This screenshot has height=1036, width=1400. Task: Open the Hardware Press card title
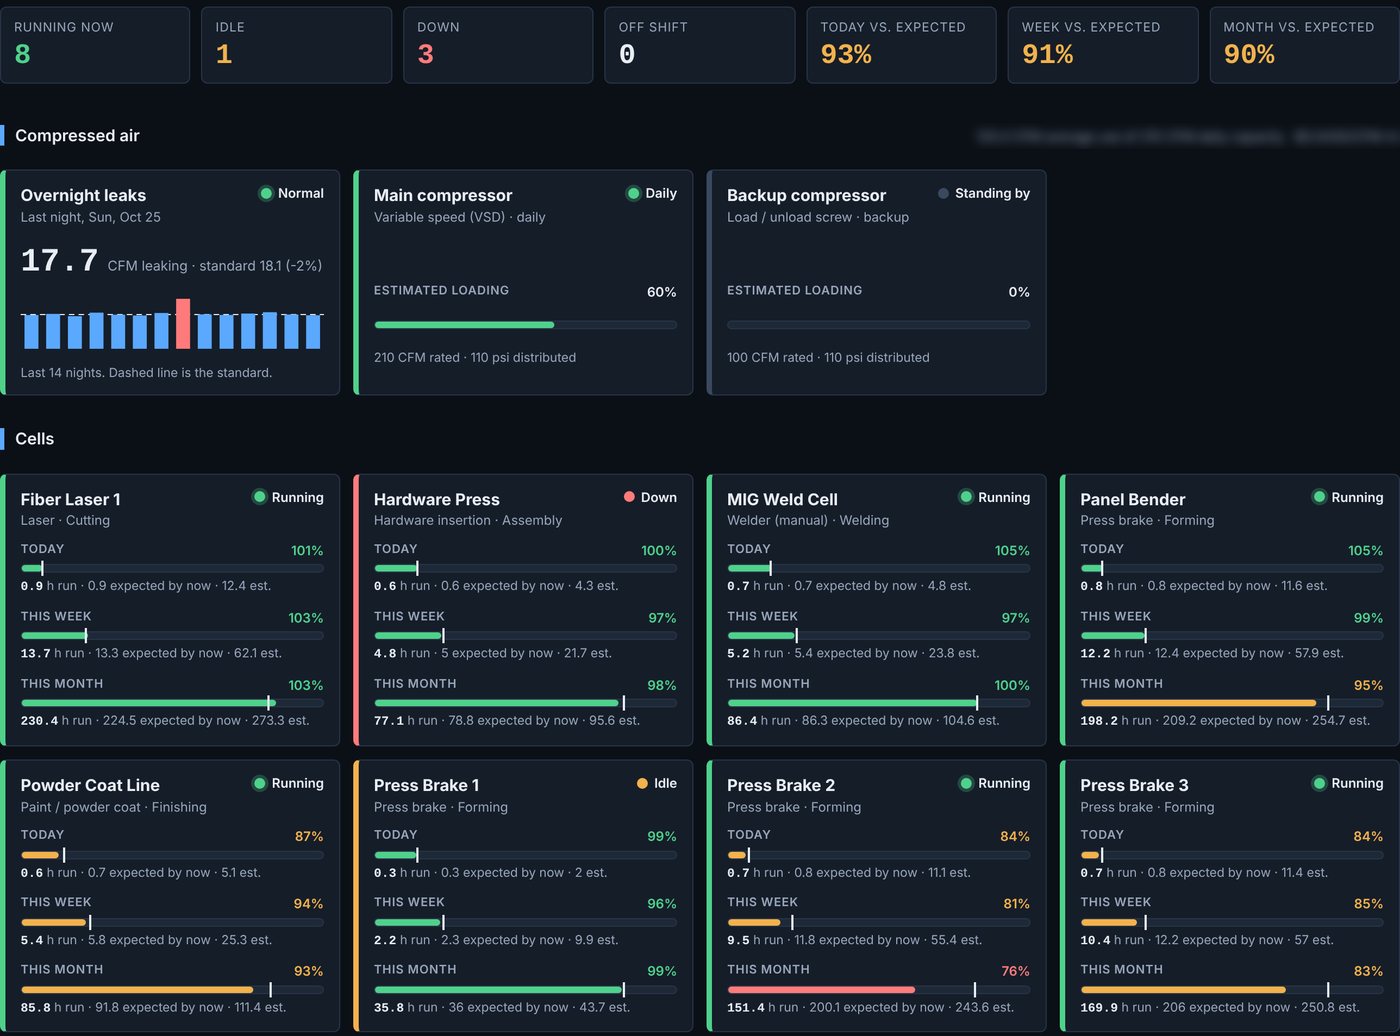[x=437, y=499]
